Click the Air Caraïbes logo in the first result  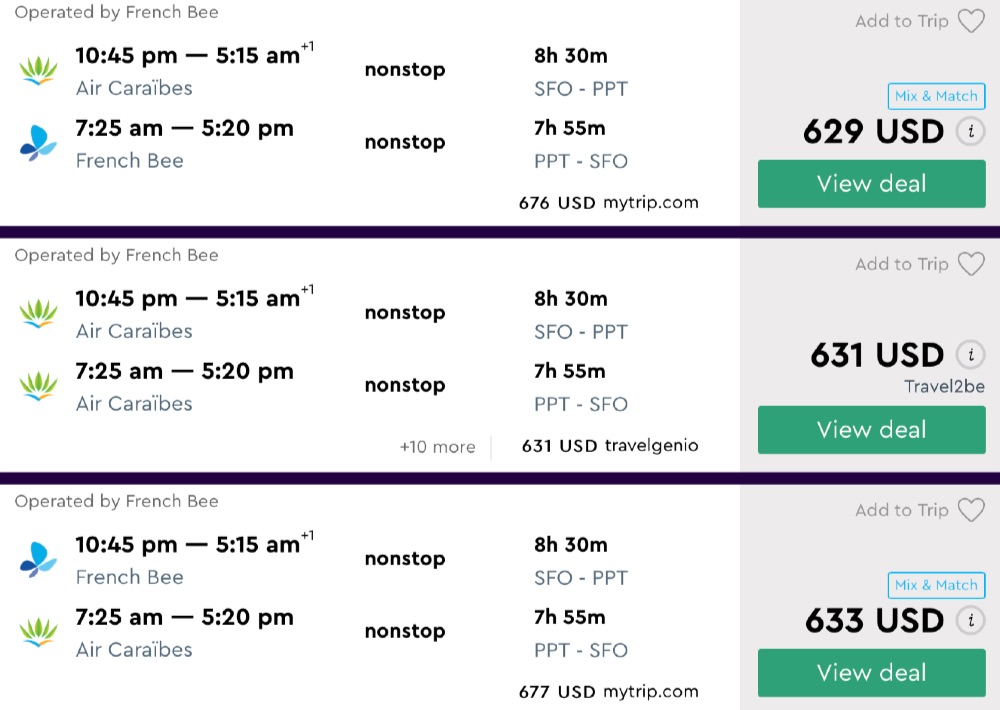tap(38, 71)
